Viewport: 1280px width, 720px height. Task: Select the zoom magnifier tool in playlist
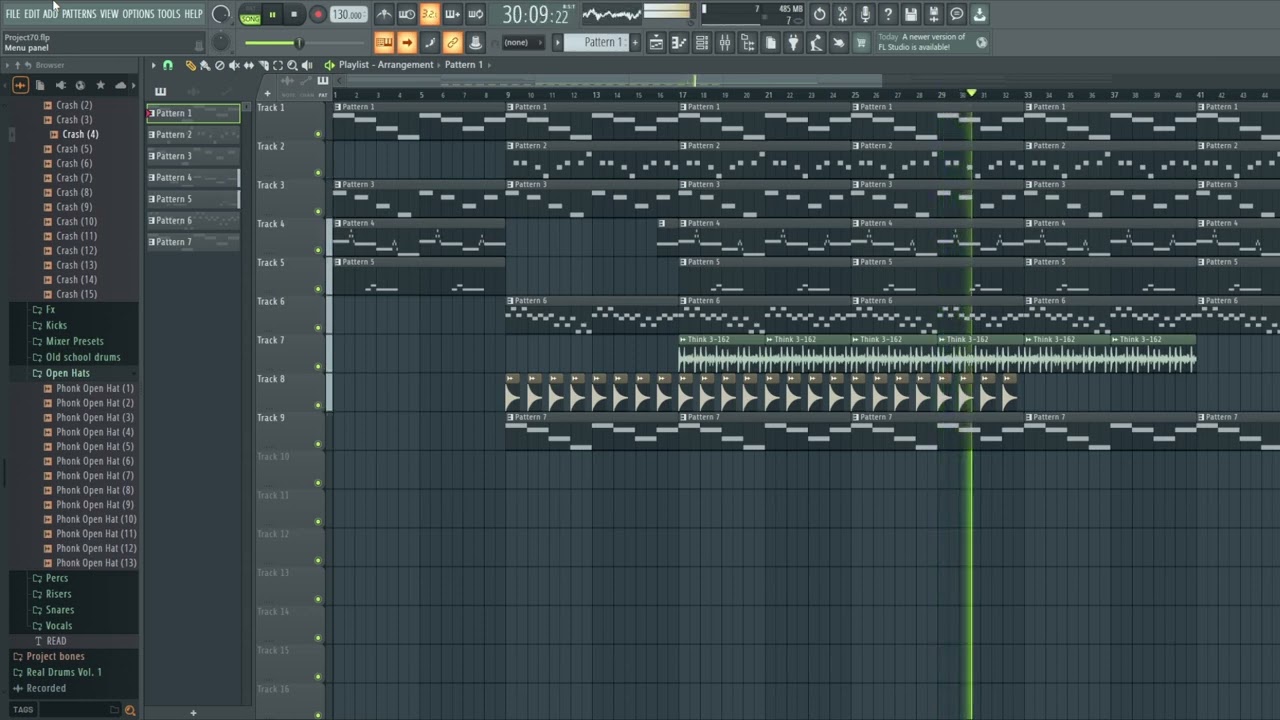pyautogui.click(x=292, y=65)
